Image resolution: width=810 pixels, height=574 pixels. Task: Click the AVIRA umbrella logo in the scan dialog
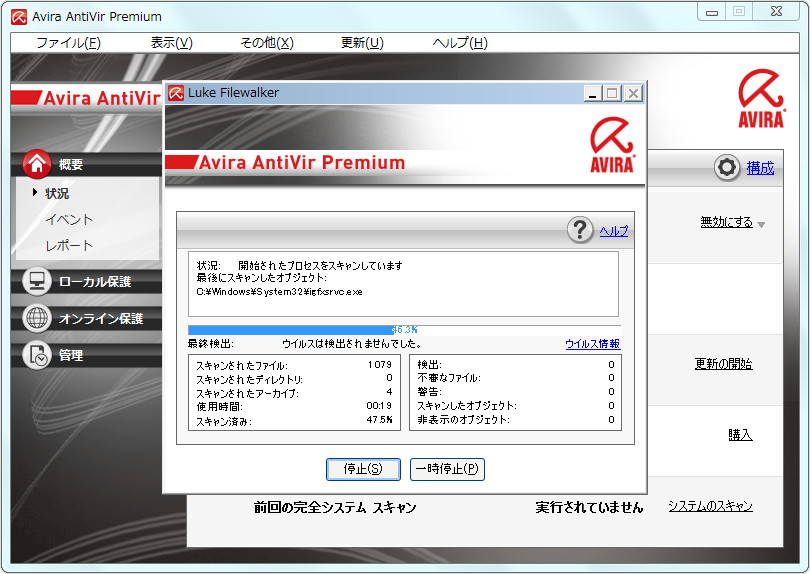613,145
